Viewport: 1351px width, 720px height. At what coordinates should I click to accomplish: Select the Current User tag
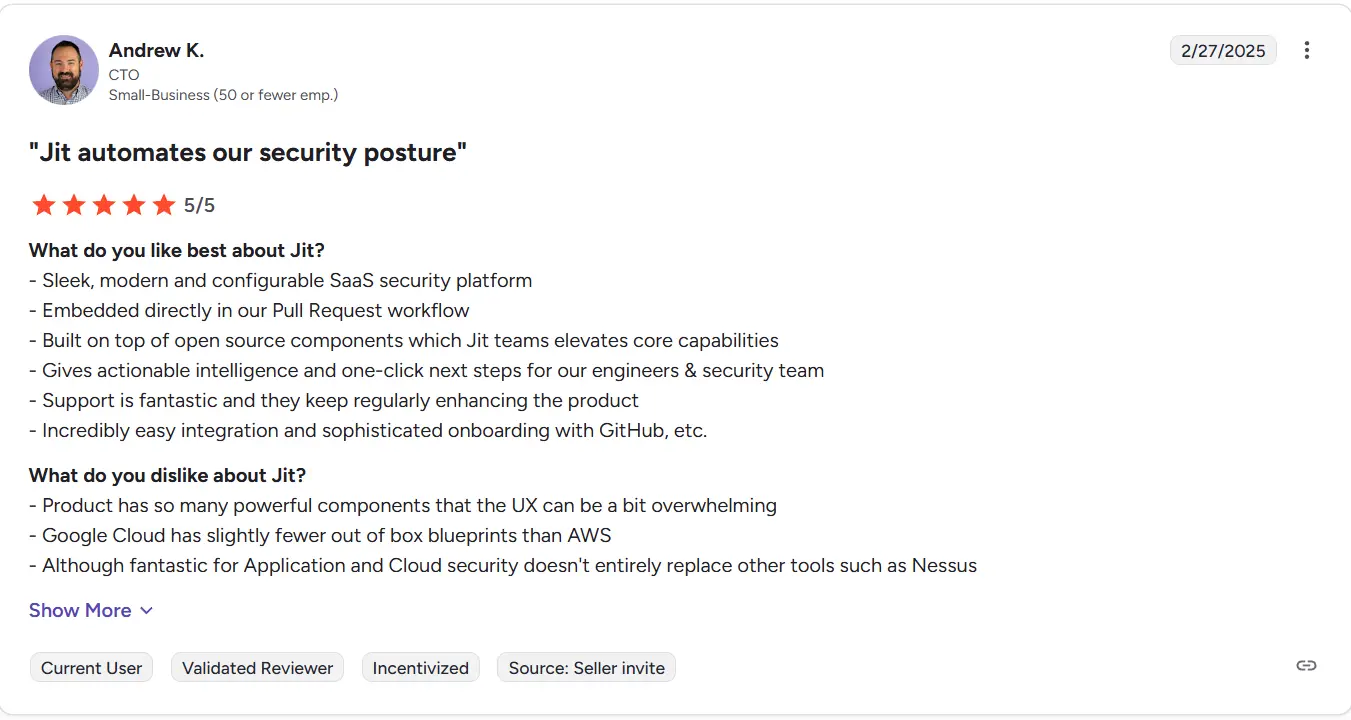coord(91,668)
